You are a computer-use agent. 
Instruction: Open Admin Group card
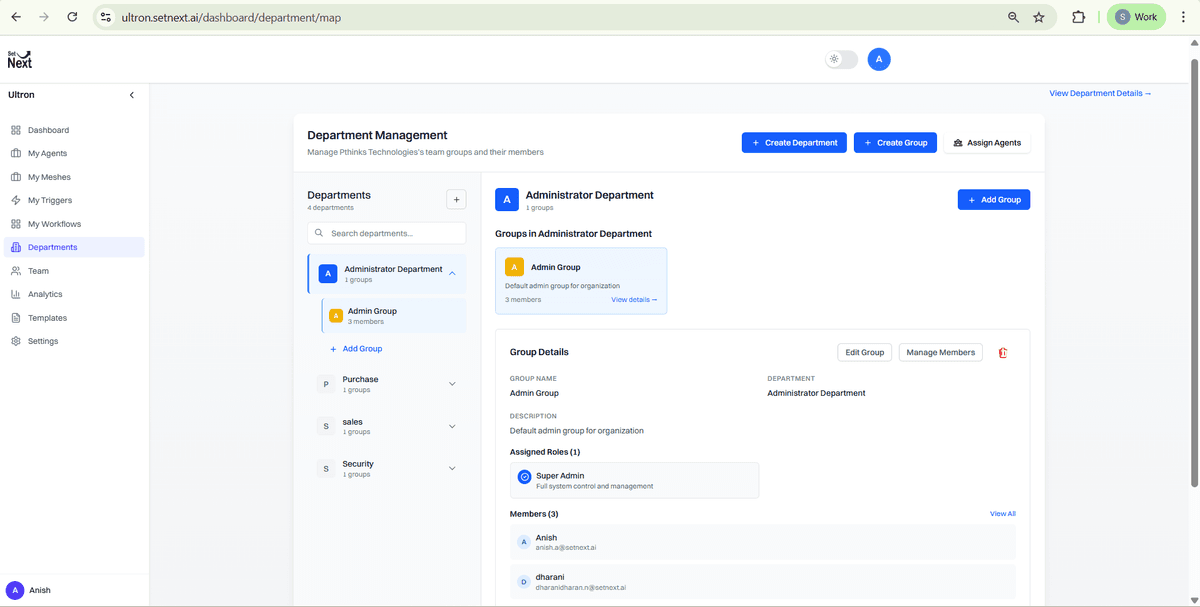coord(581,281)
